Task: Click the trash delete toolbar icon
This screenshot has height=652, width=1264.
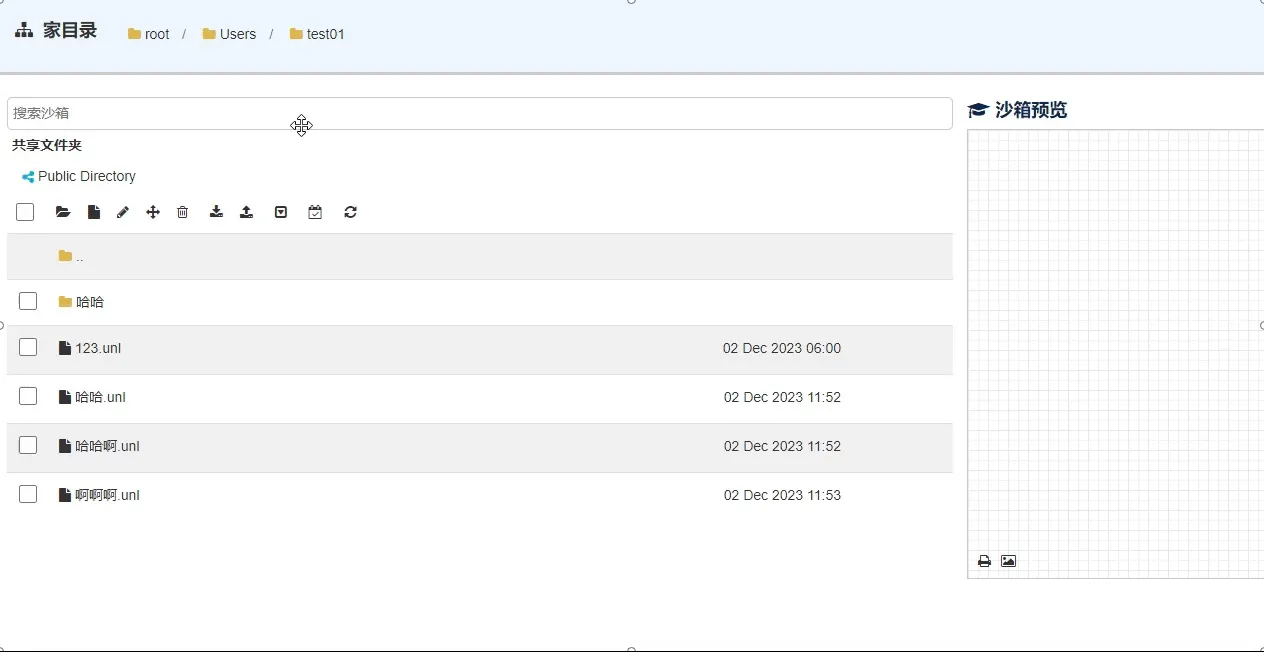Action: [183, 212]
